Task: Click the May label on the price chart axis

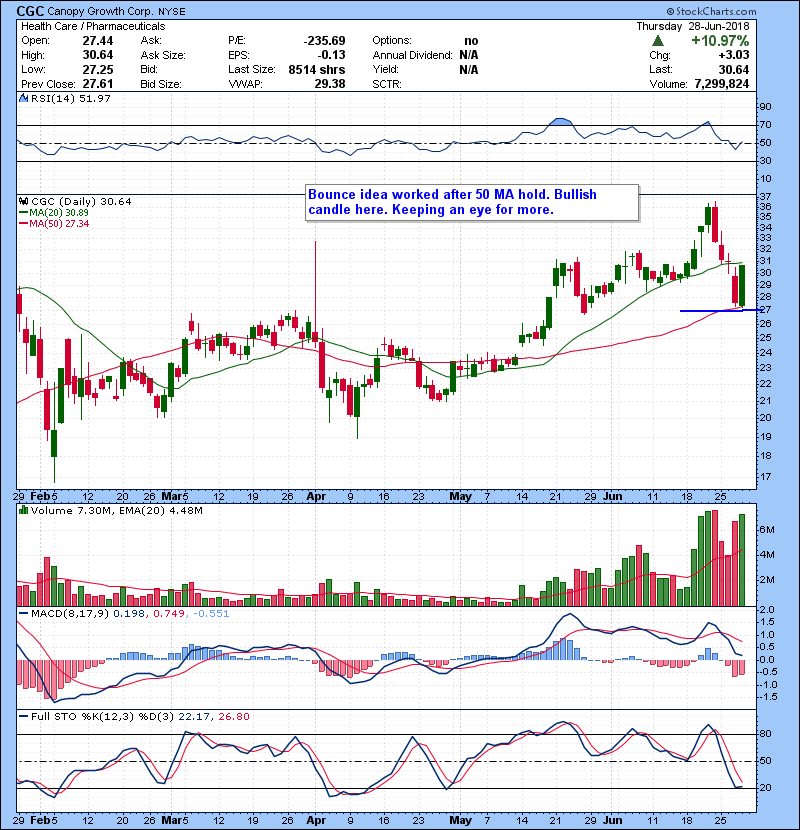Action: [461, 497]
